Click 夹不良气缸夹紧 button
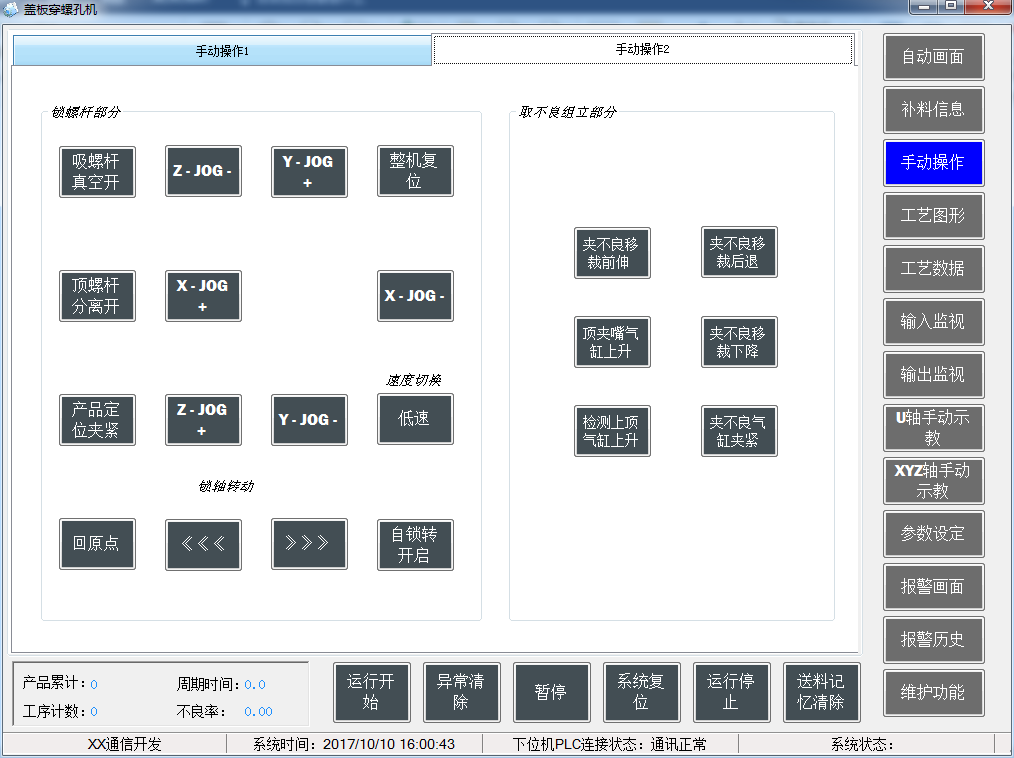The height and width of the screenshot is (758, 1014). tap(739, 431)
